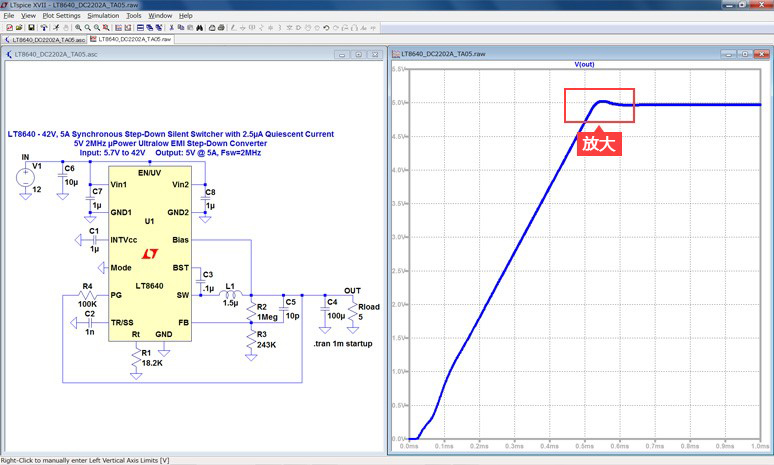Click the red 放大 annotation label
Image resolution: width=774 pixels, height=465 pixels.
pos(601,143)
